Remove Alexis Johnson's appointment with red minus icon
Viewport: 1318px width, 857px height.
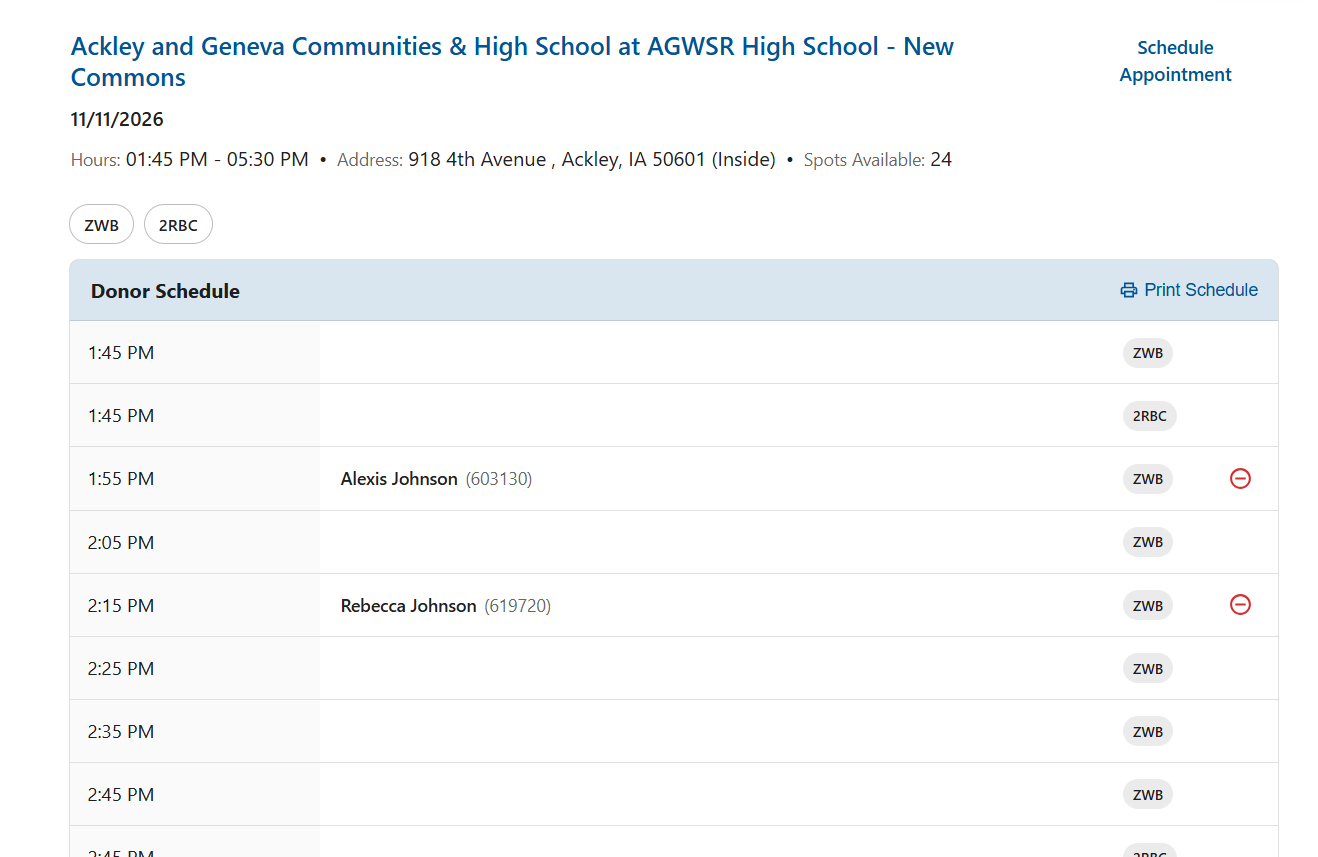click(1240, 479)
